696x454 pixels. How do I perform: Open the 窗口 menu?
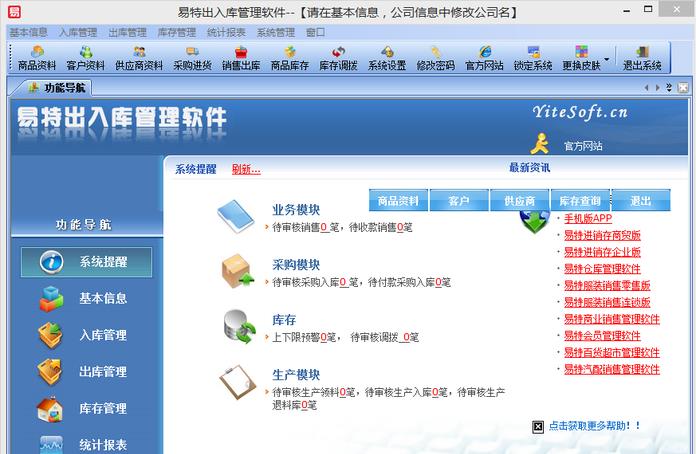click(316, 32)
